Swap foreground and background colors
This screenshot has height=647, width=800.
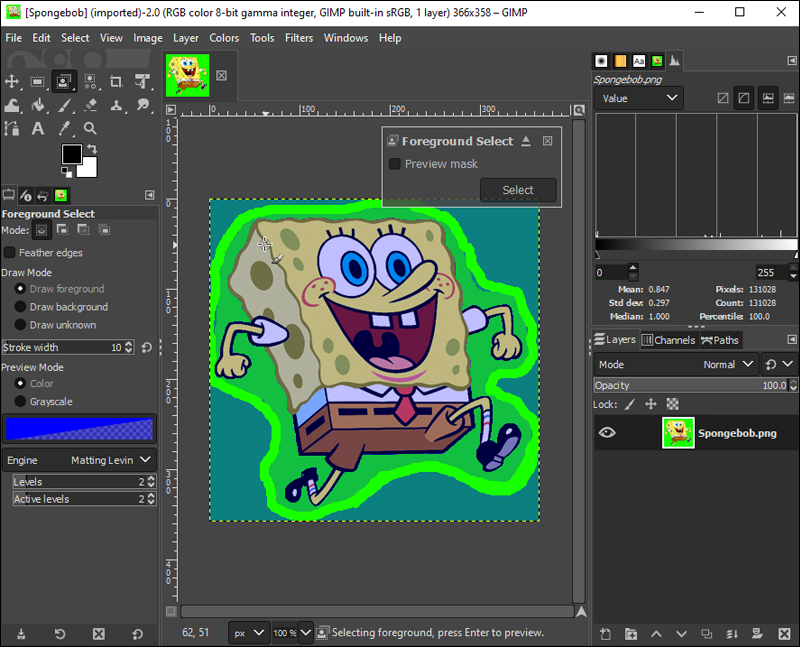click(93, 149)
